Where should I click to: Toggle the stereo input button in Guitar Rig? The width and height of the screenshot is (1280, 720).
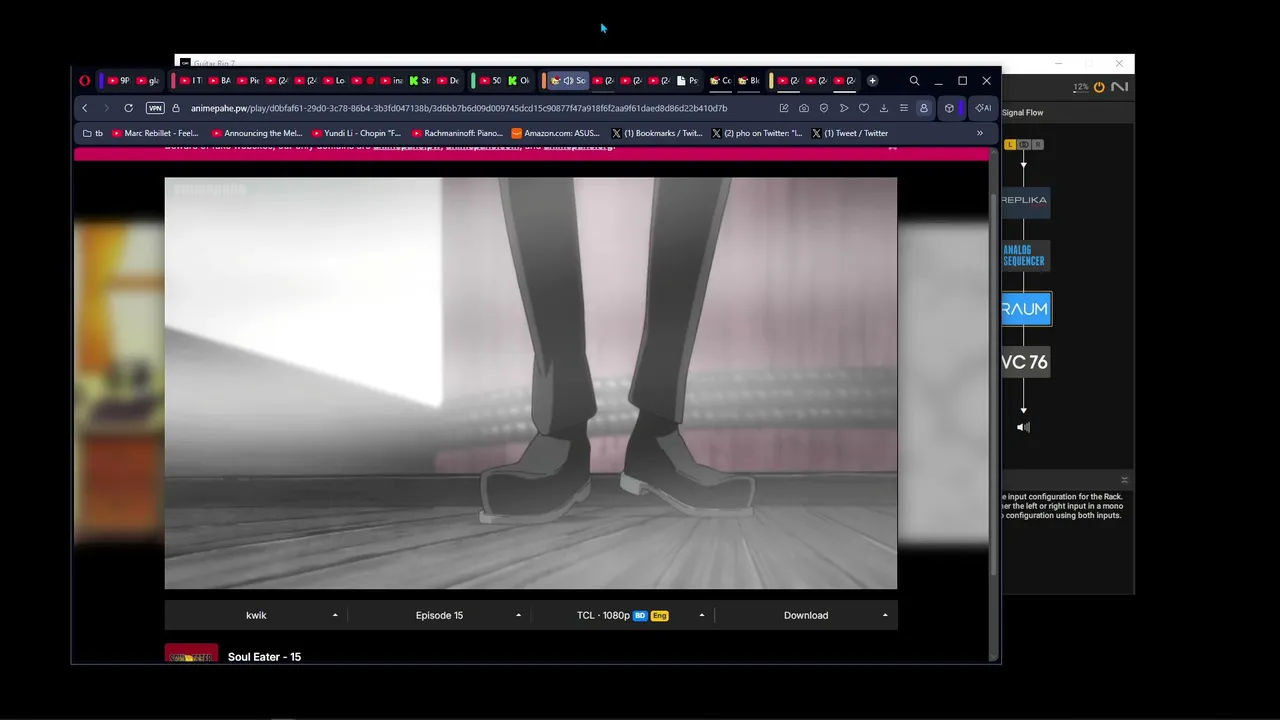[1024, 145]
